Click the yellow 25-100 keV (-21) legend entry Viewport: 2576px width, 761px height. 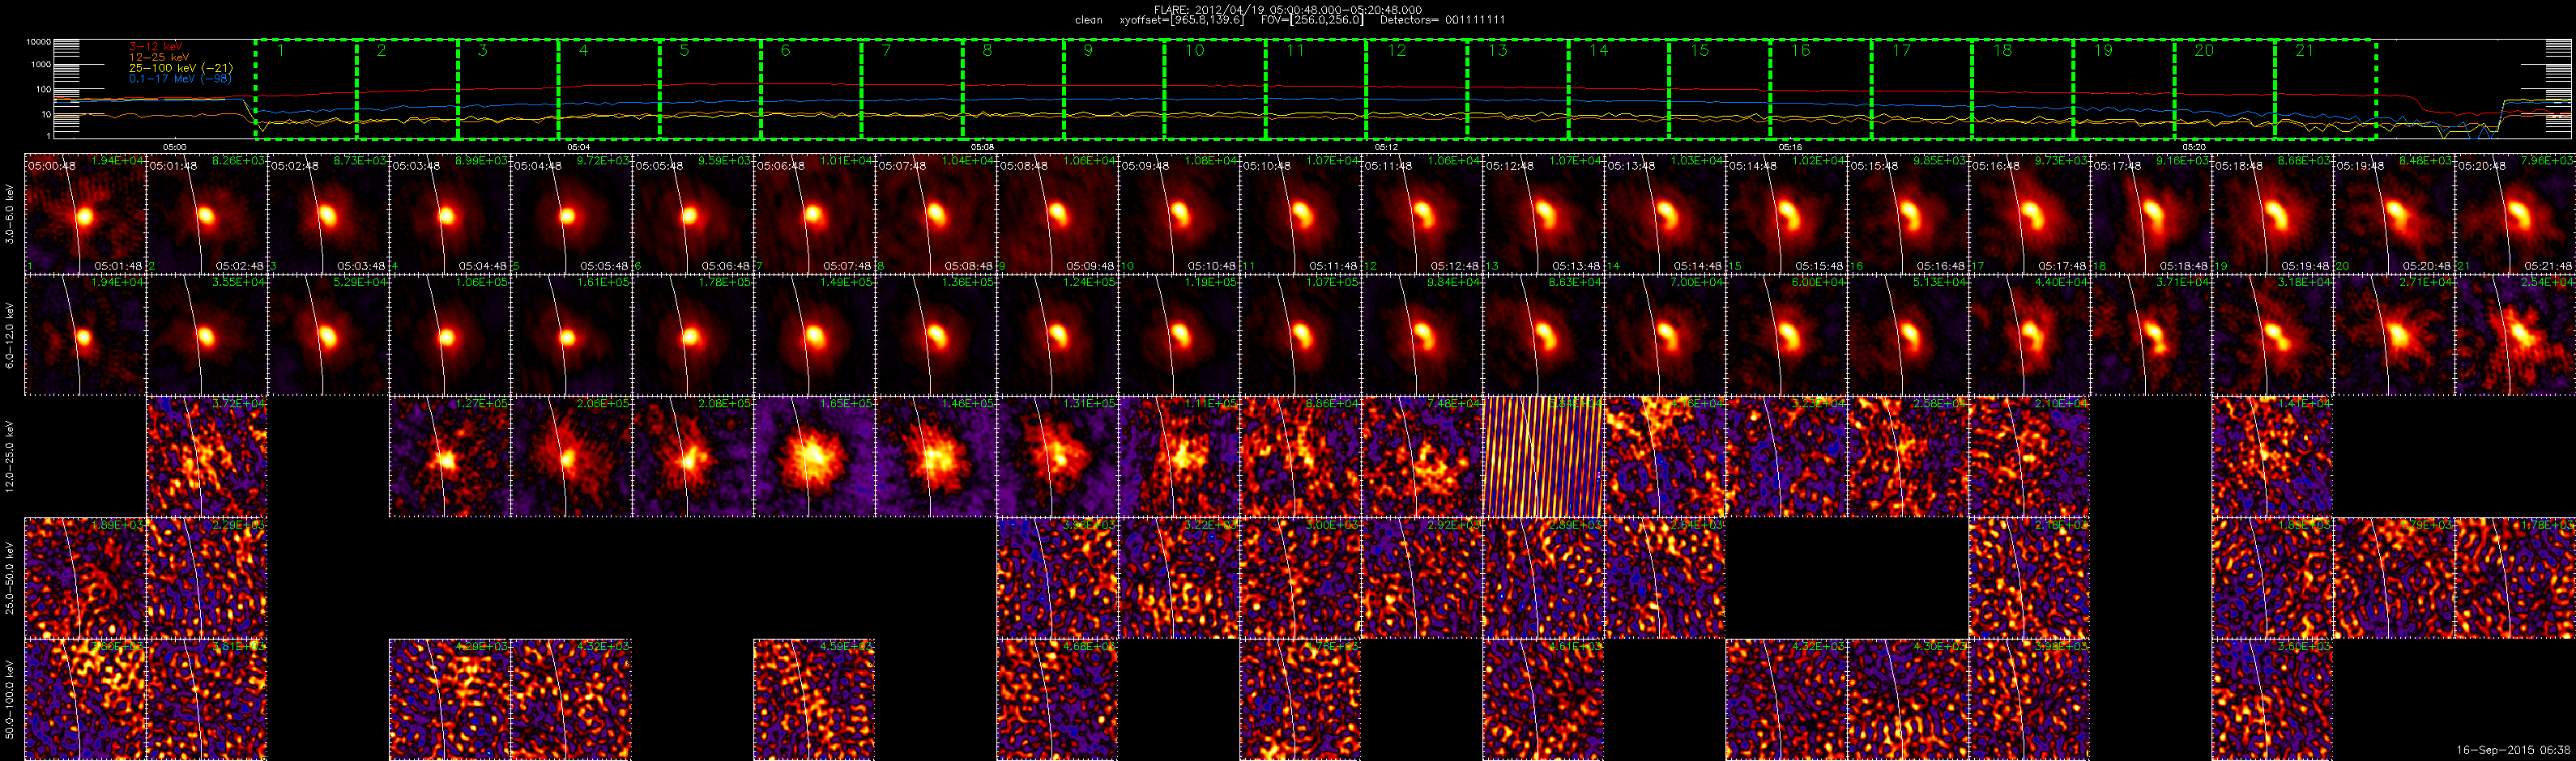[181, 68]
